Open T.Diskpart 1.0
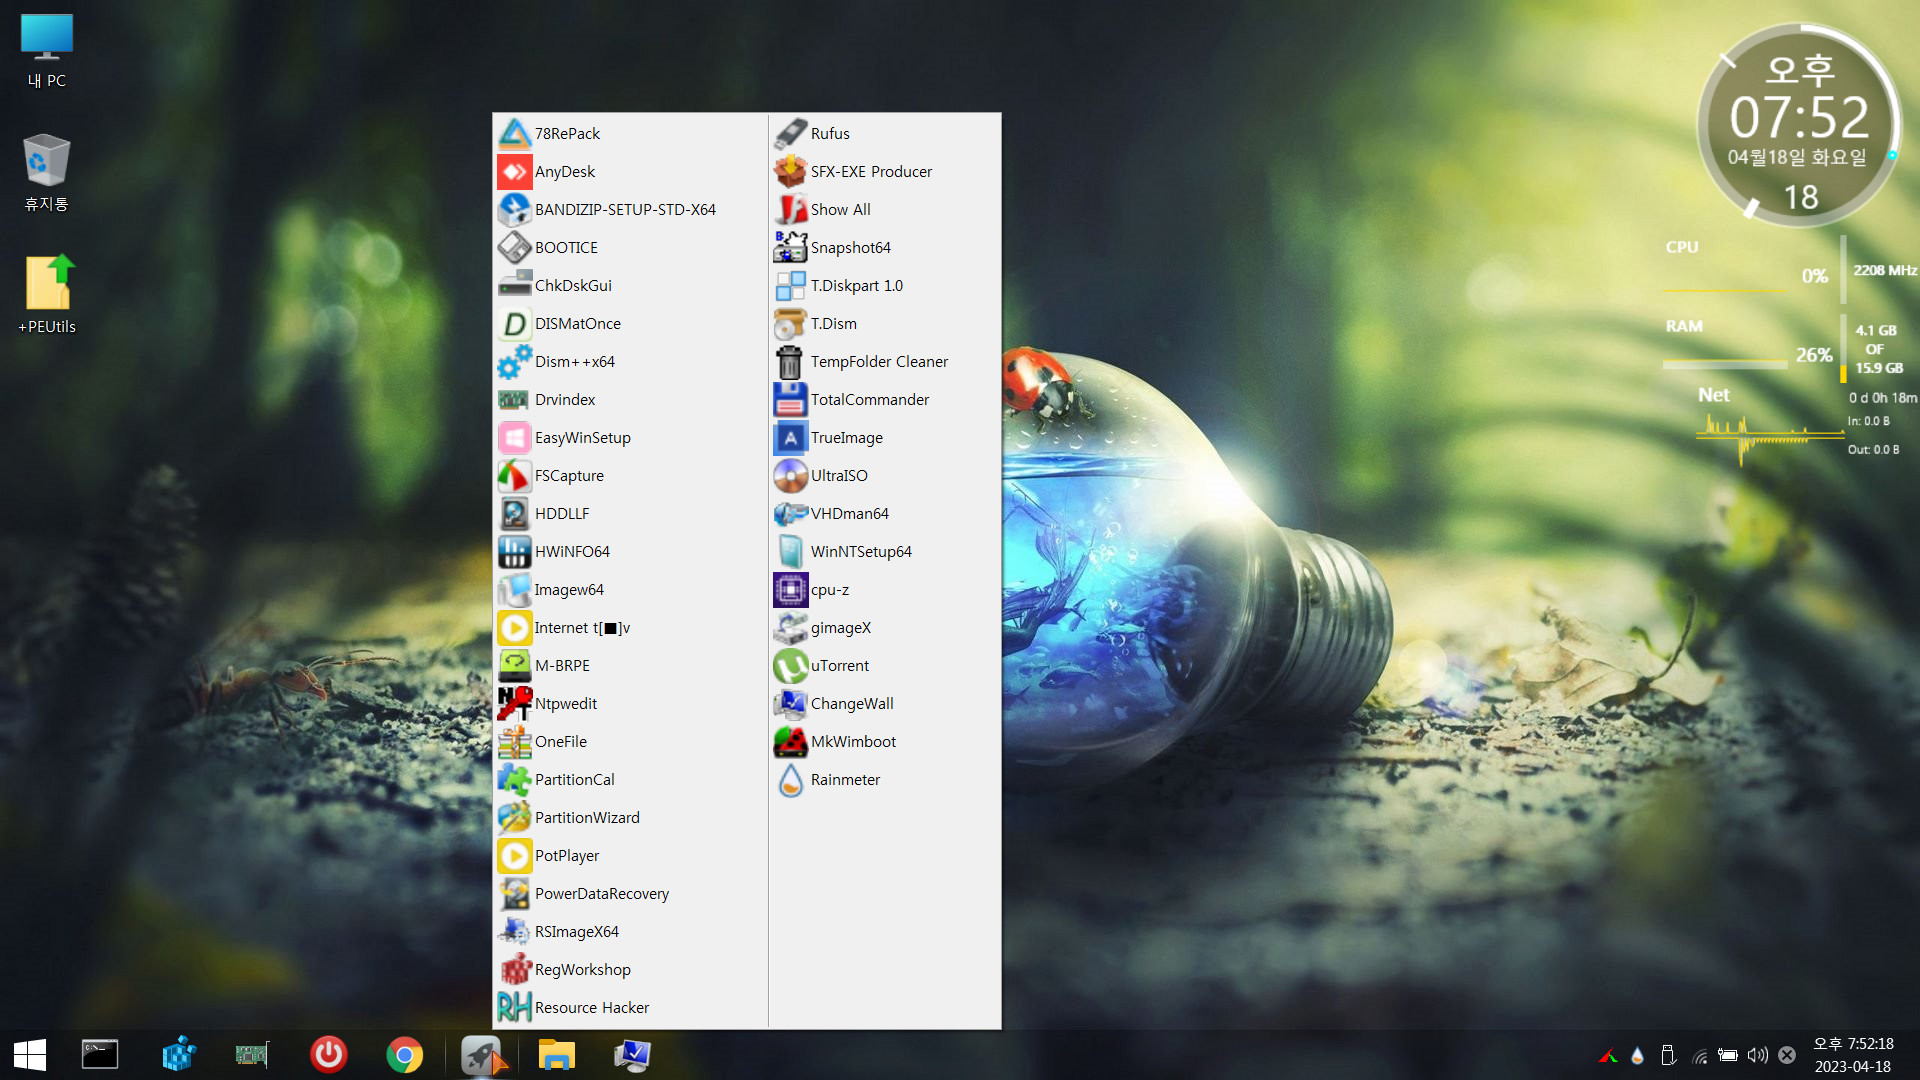This screenshot has width=1920, height=1080. point(885,286)
